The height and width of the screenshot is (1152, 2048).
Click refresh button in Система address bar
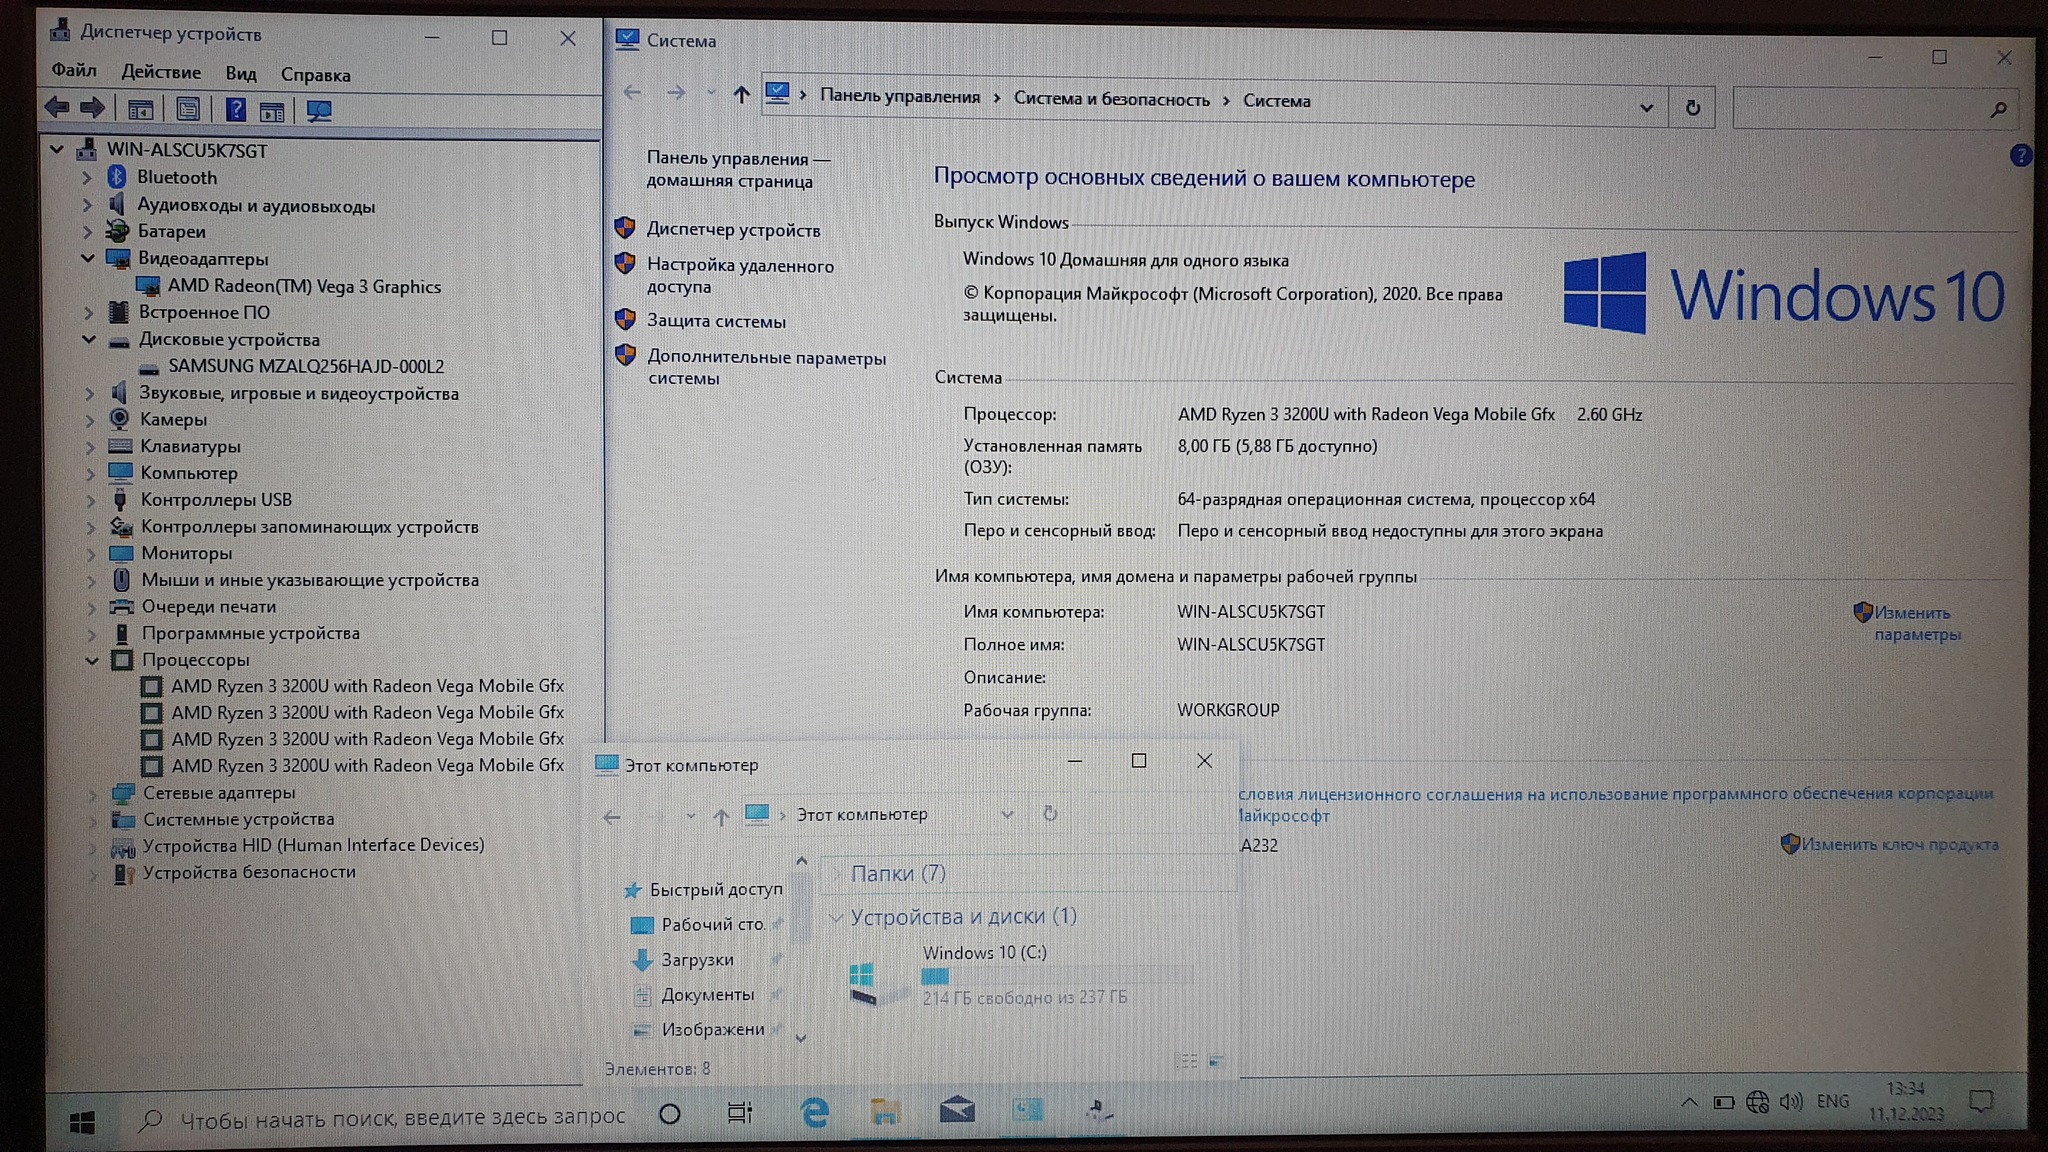click(x=1692, y=108)
